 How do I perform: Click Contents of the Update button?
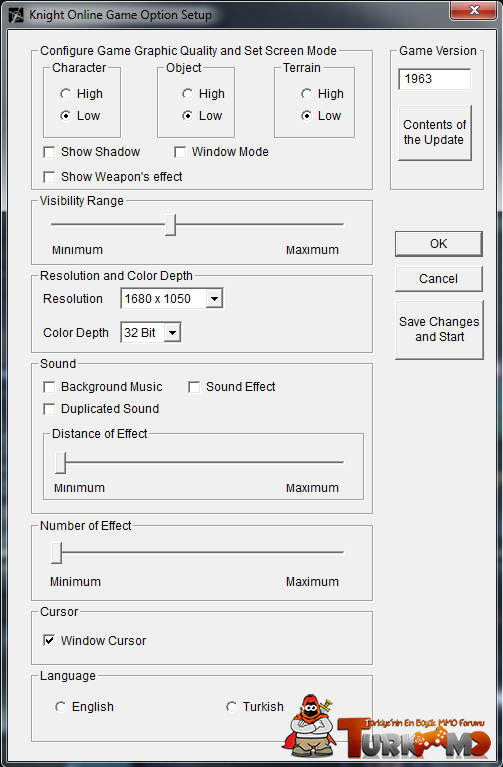tap(434, 133)
